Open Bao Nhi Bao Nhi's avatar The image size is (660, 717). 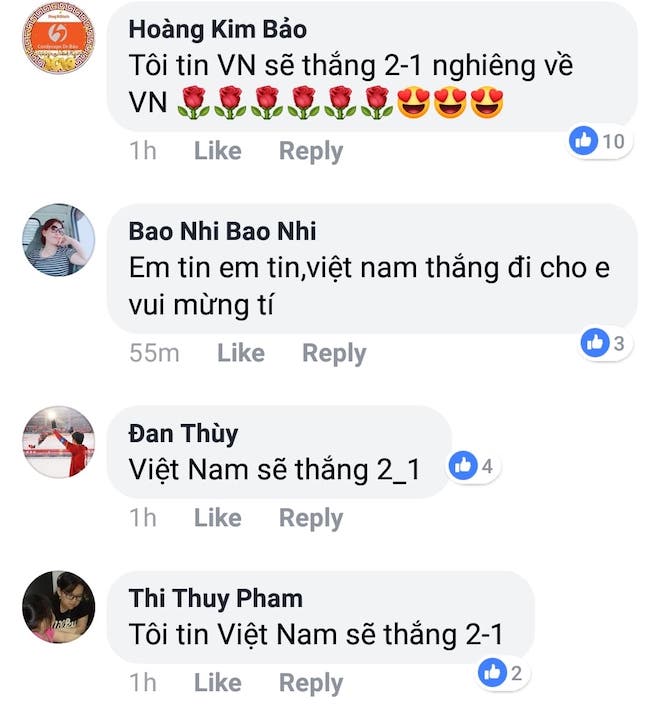59,240
